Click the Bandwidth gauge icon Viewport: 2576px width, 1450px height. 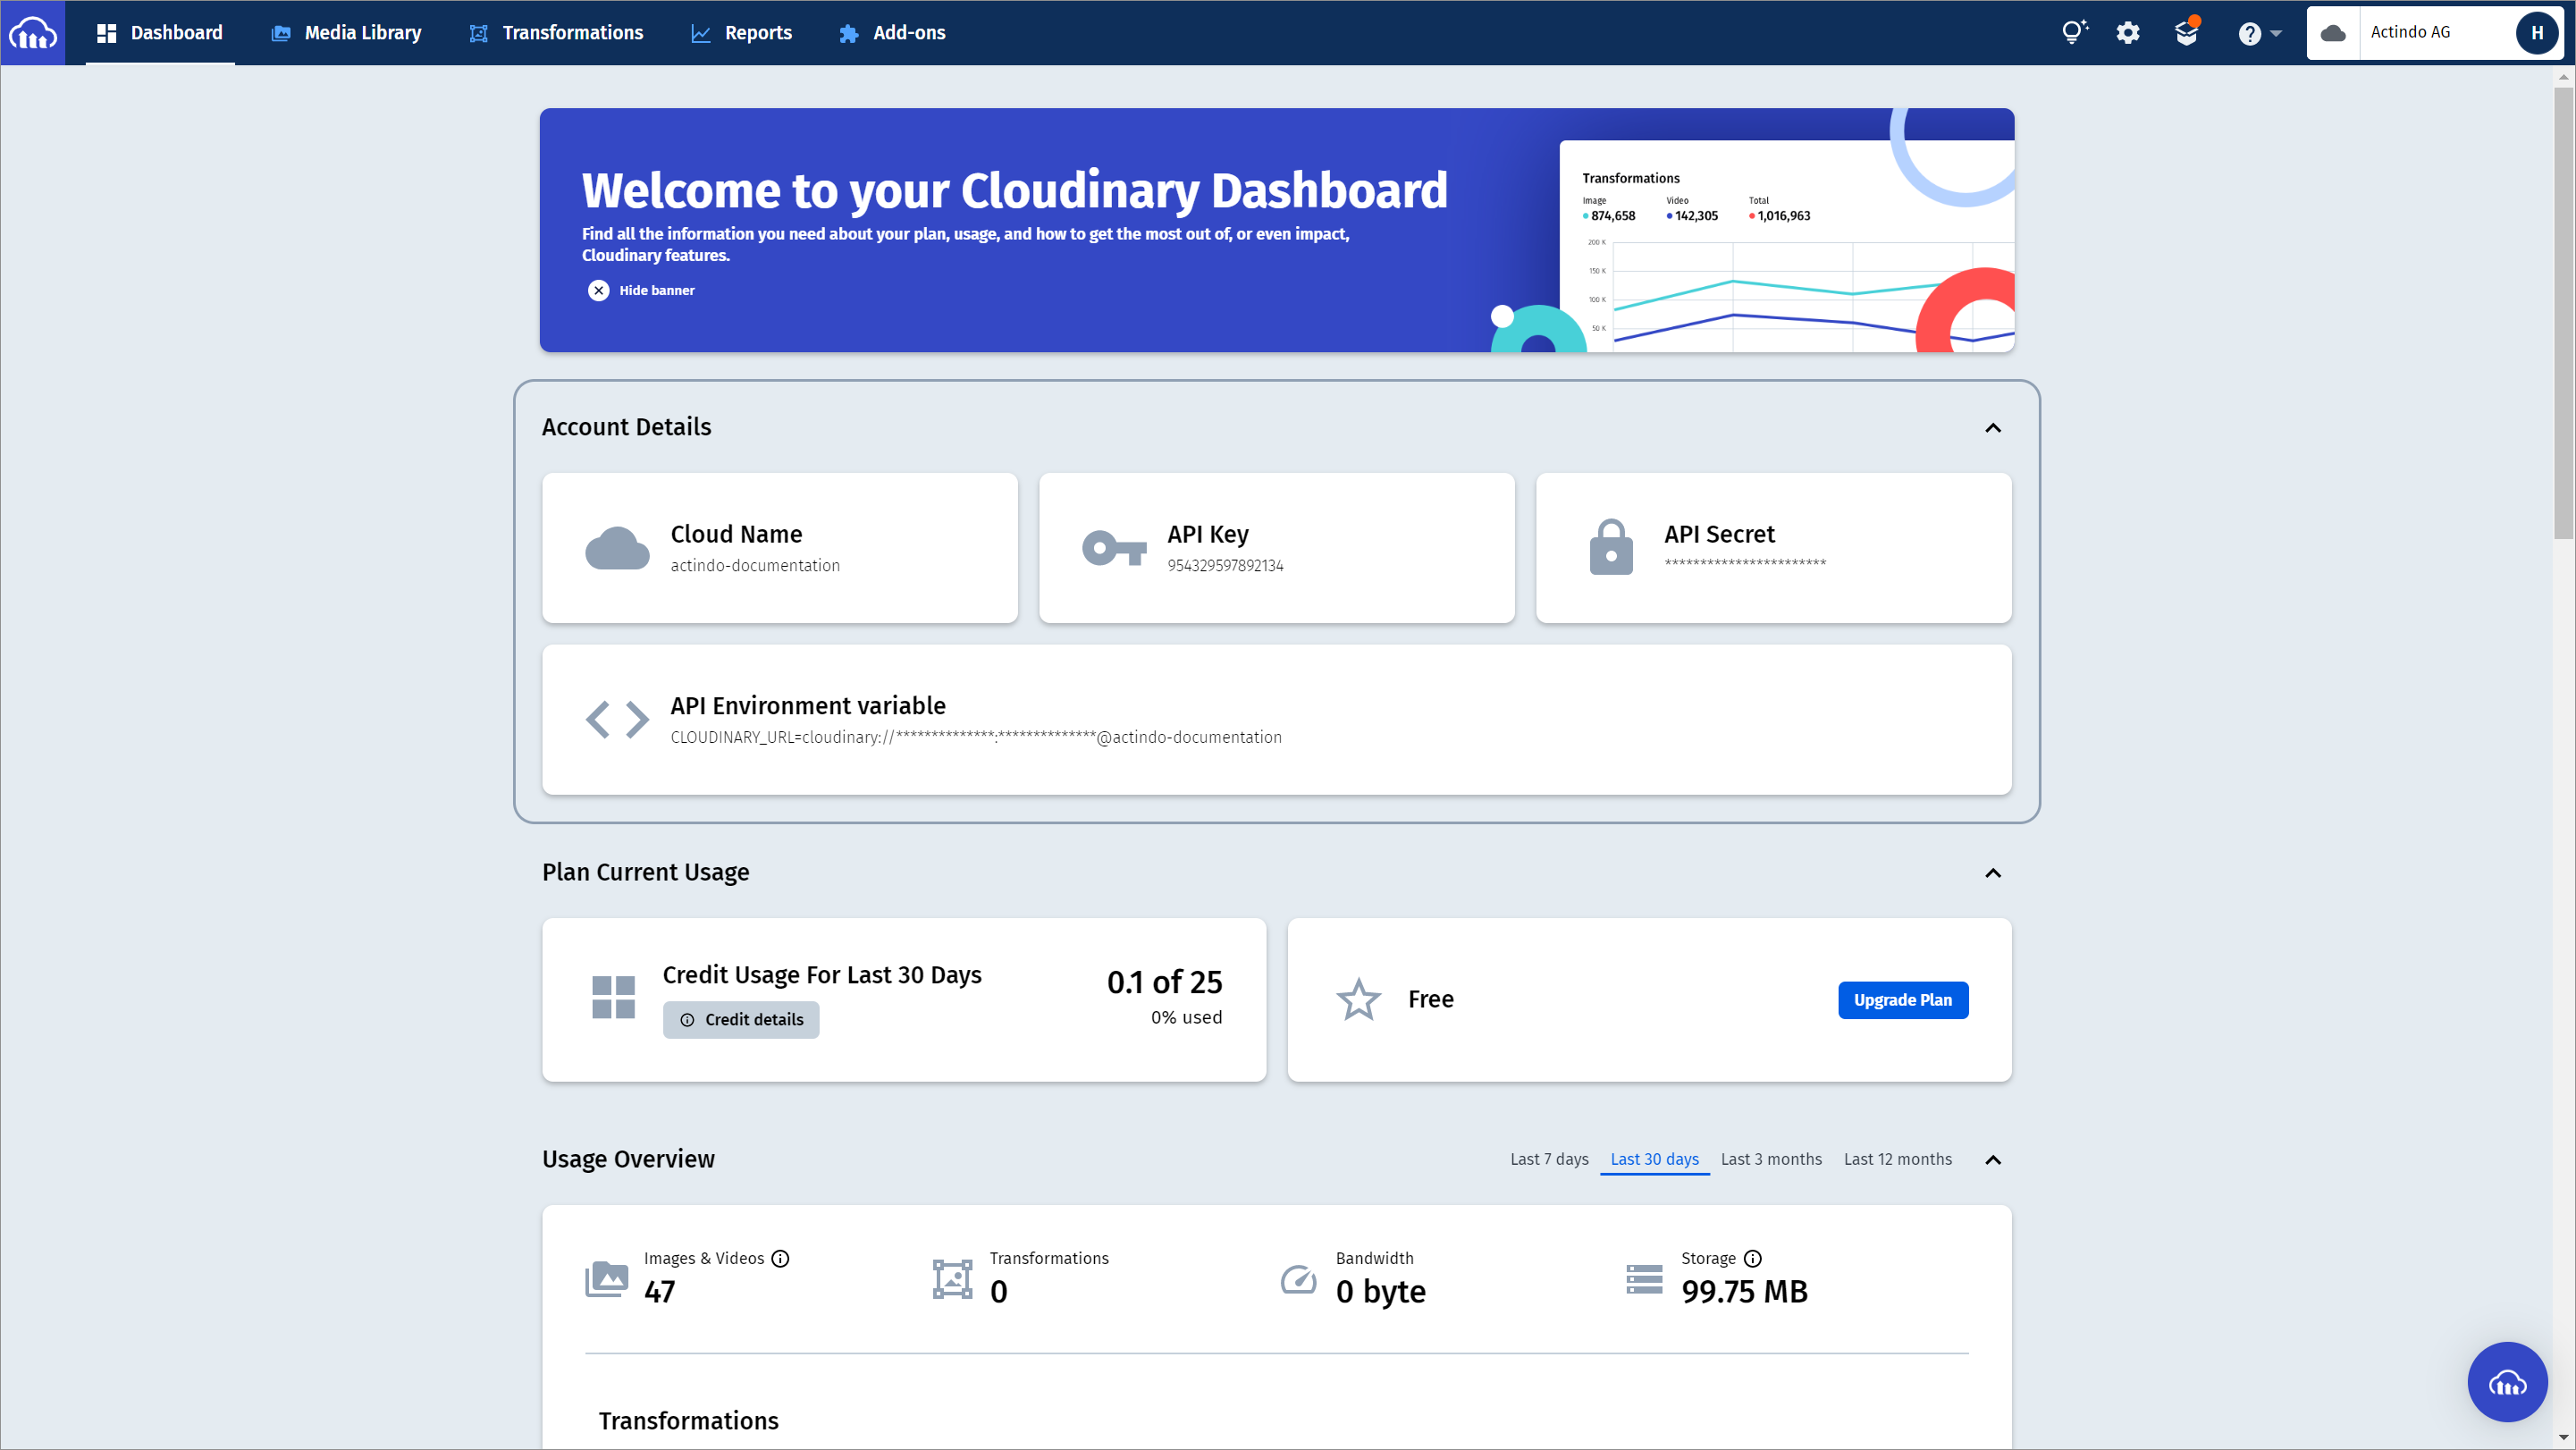(x=1298, y=1279)
